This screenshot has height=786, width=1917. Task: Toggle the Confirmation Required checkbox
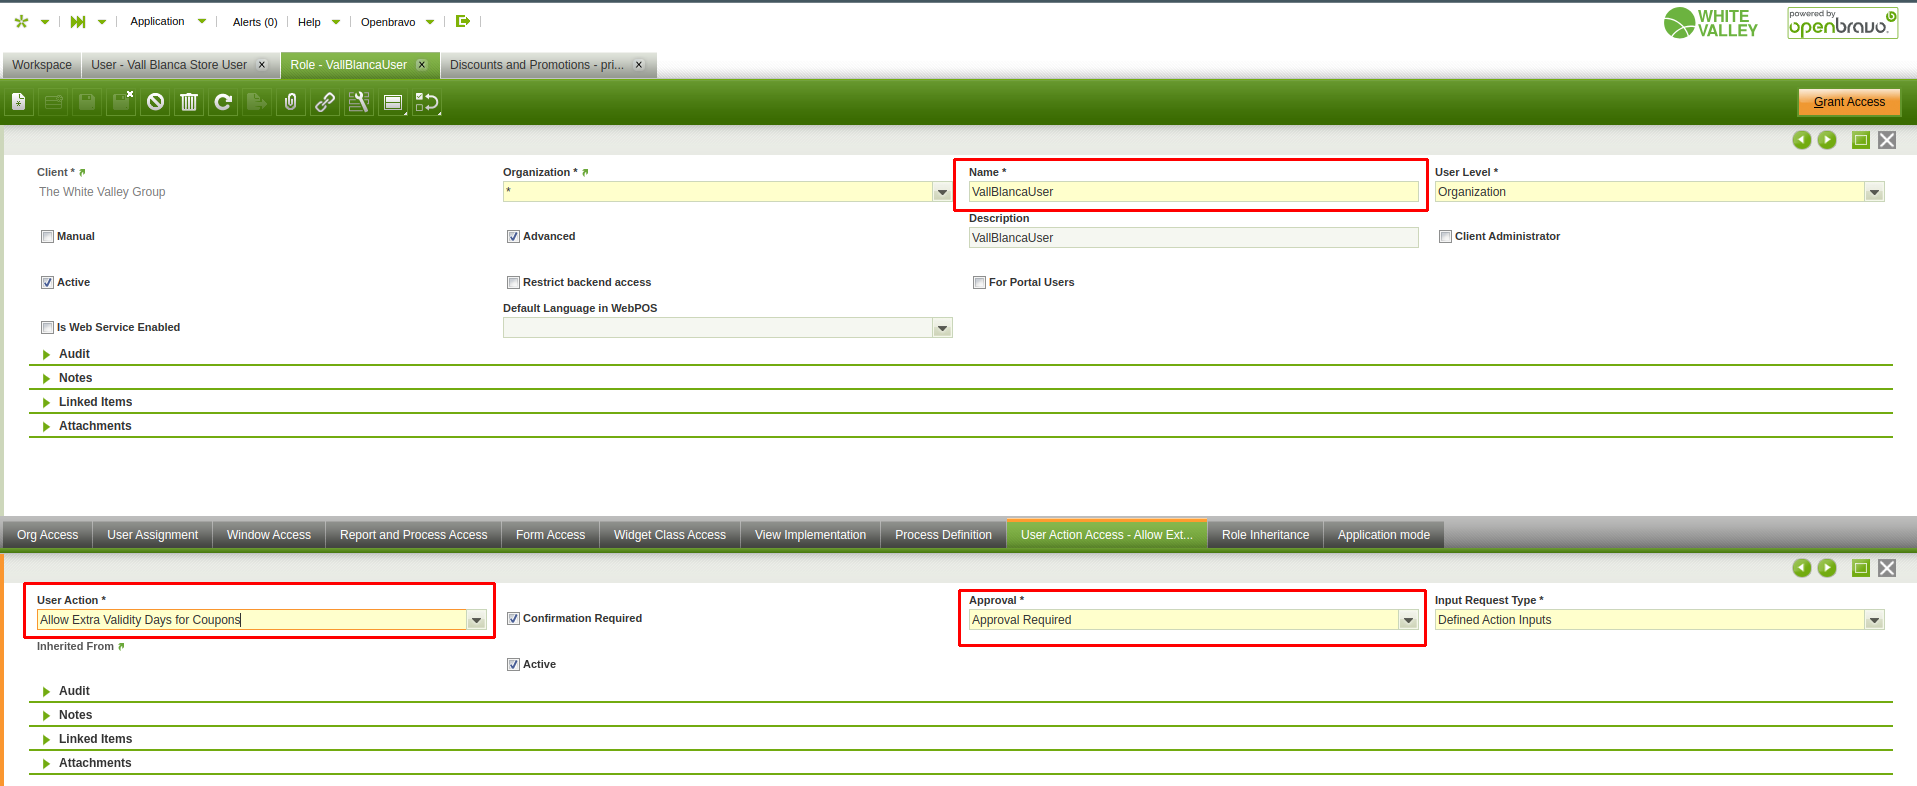513,619
